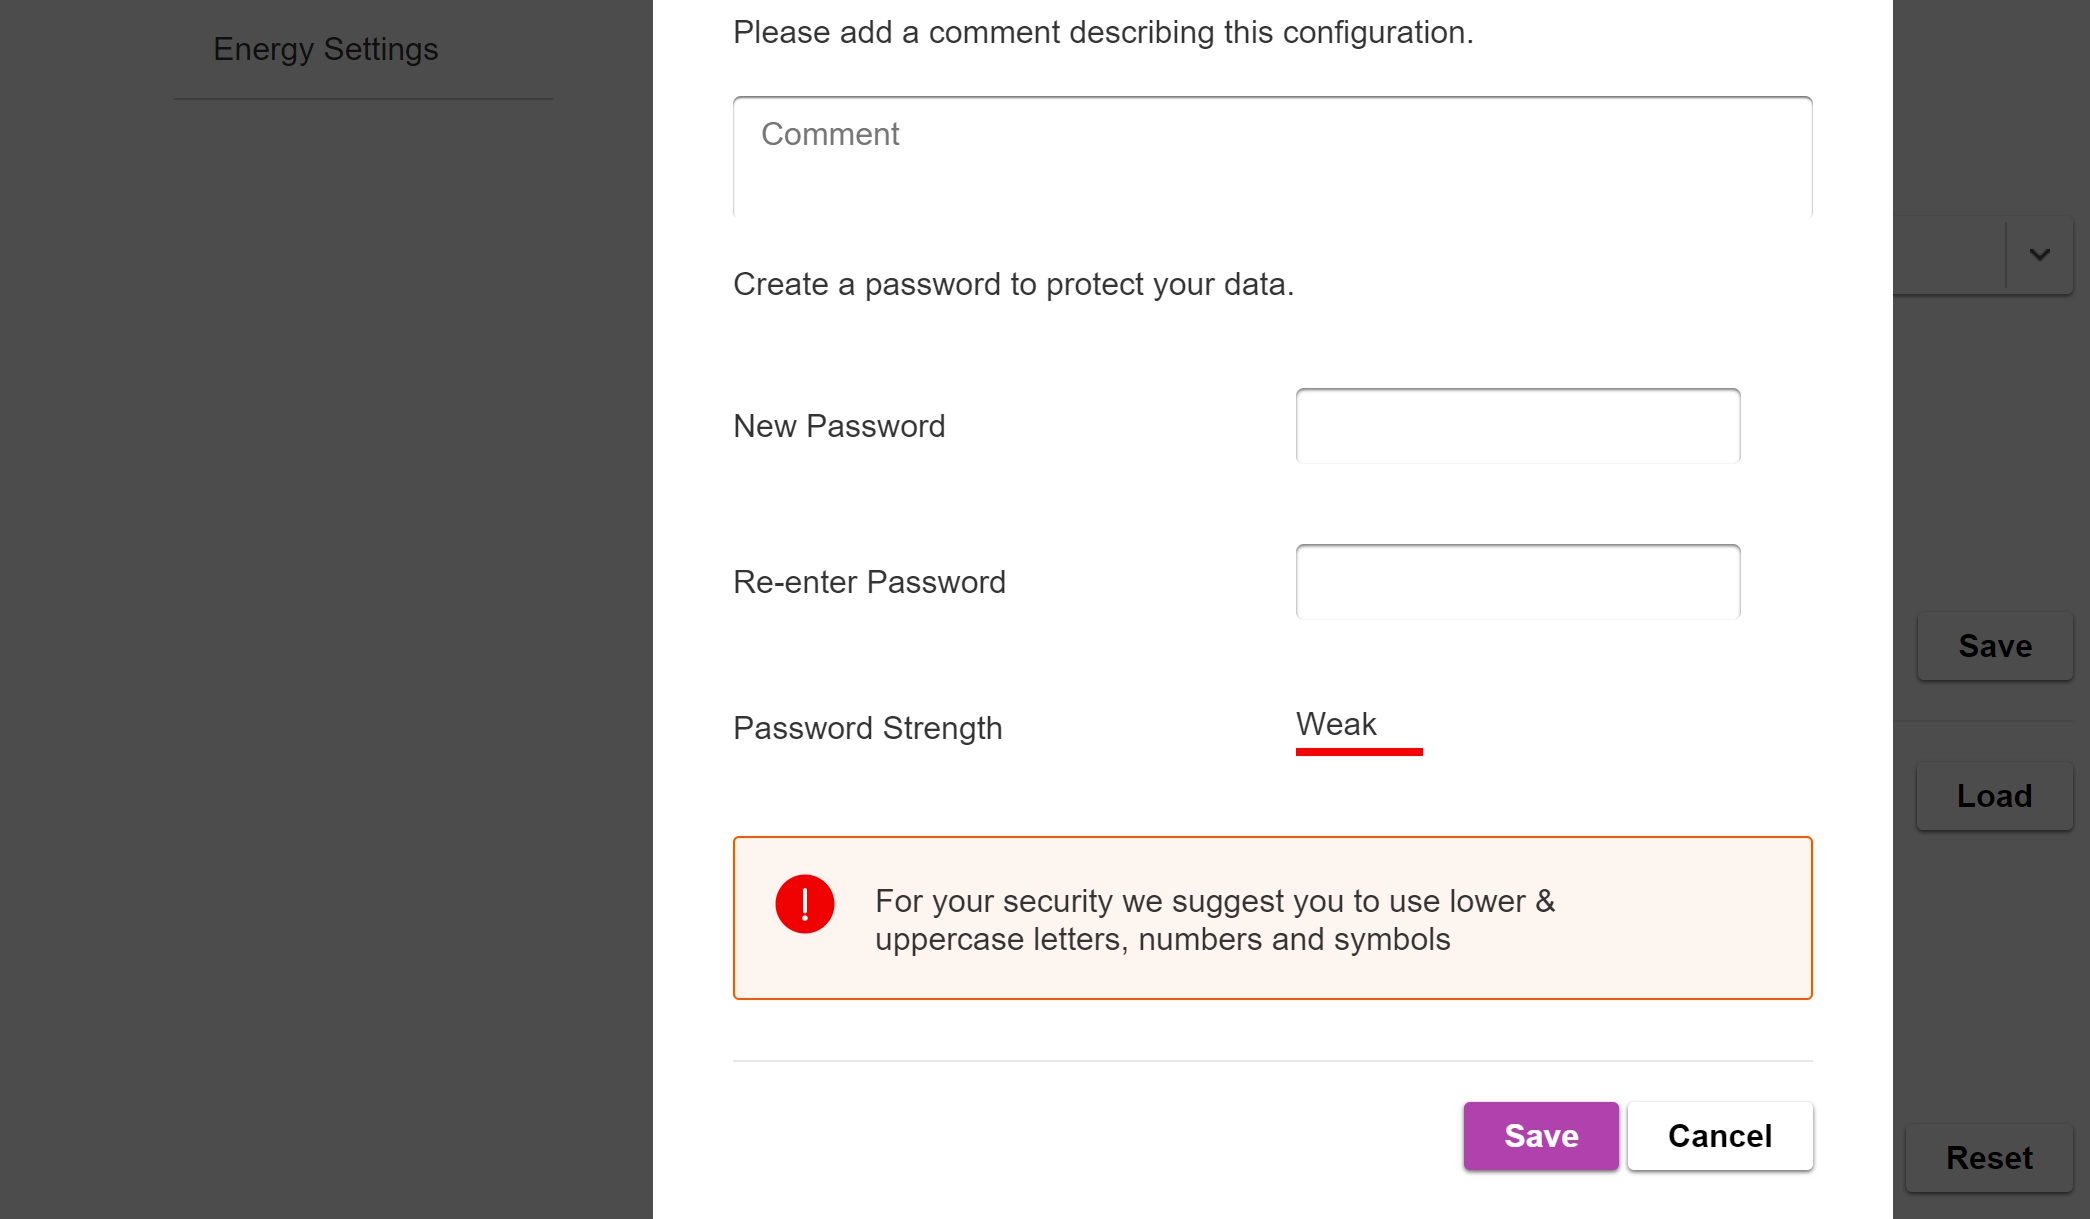Click the combo box field beside the chevron
The width and height of the screenshot is (2090, 1219).
[x=1948, y=255]
